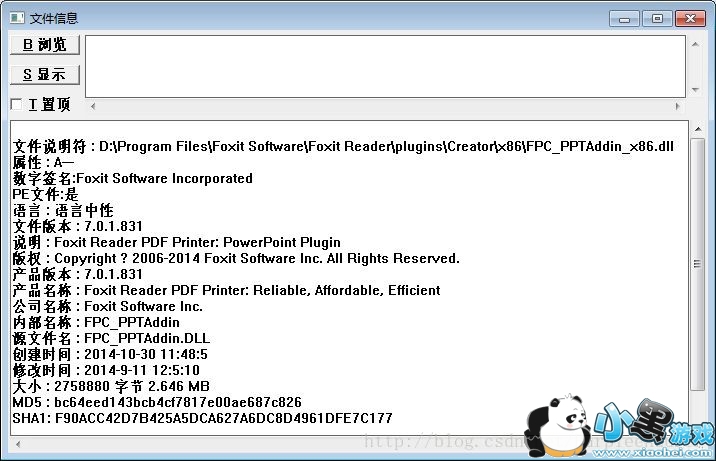The width and height of the screenshot is (716, 461).
Task: Click the down arrow of the top input box scrollbar
Action: [695, 89]
